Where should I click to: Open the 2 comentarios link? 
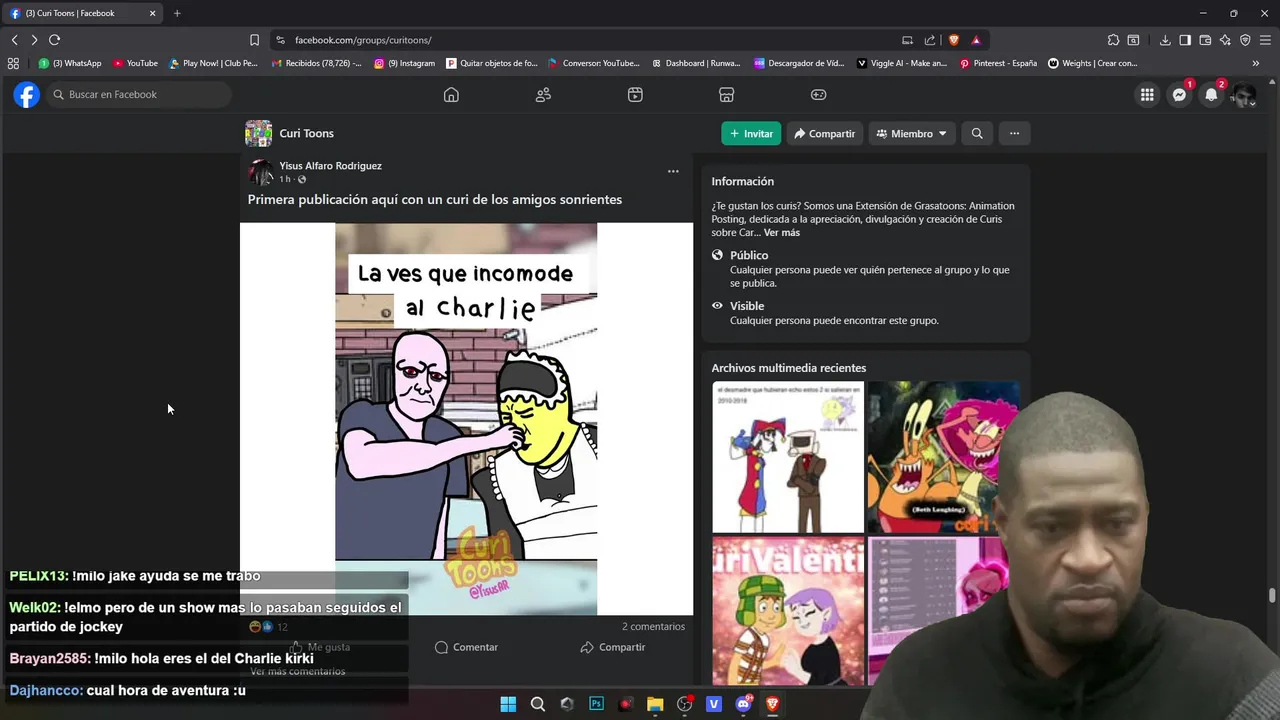point(653,626)
